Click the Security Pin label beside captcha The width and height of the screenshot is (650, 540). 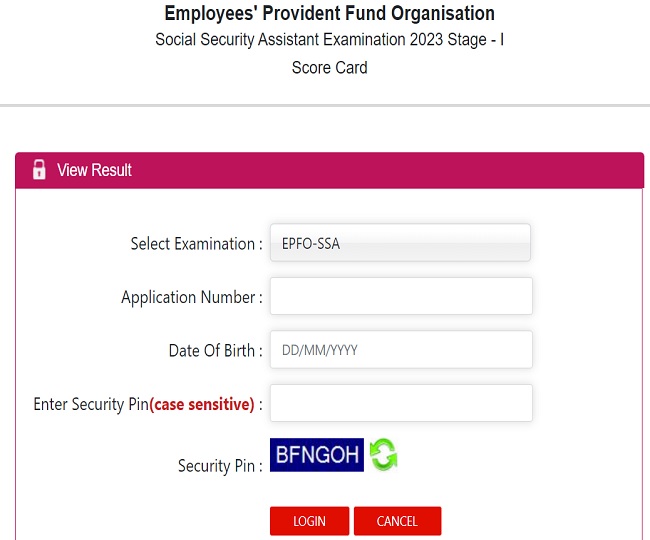[x=220, y=466]
